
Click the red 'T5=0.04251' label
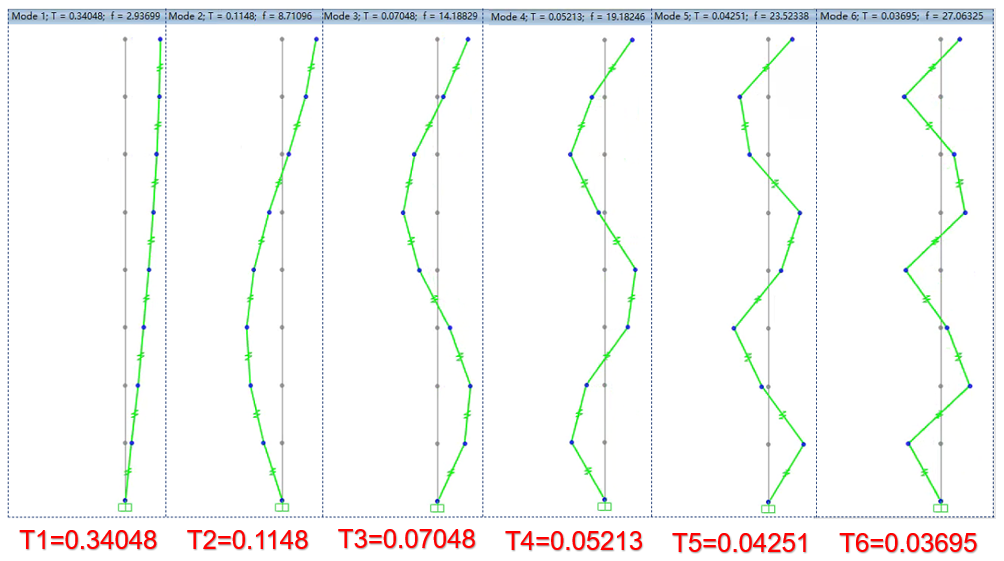point(741,543)
